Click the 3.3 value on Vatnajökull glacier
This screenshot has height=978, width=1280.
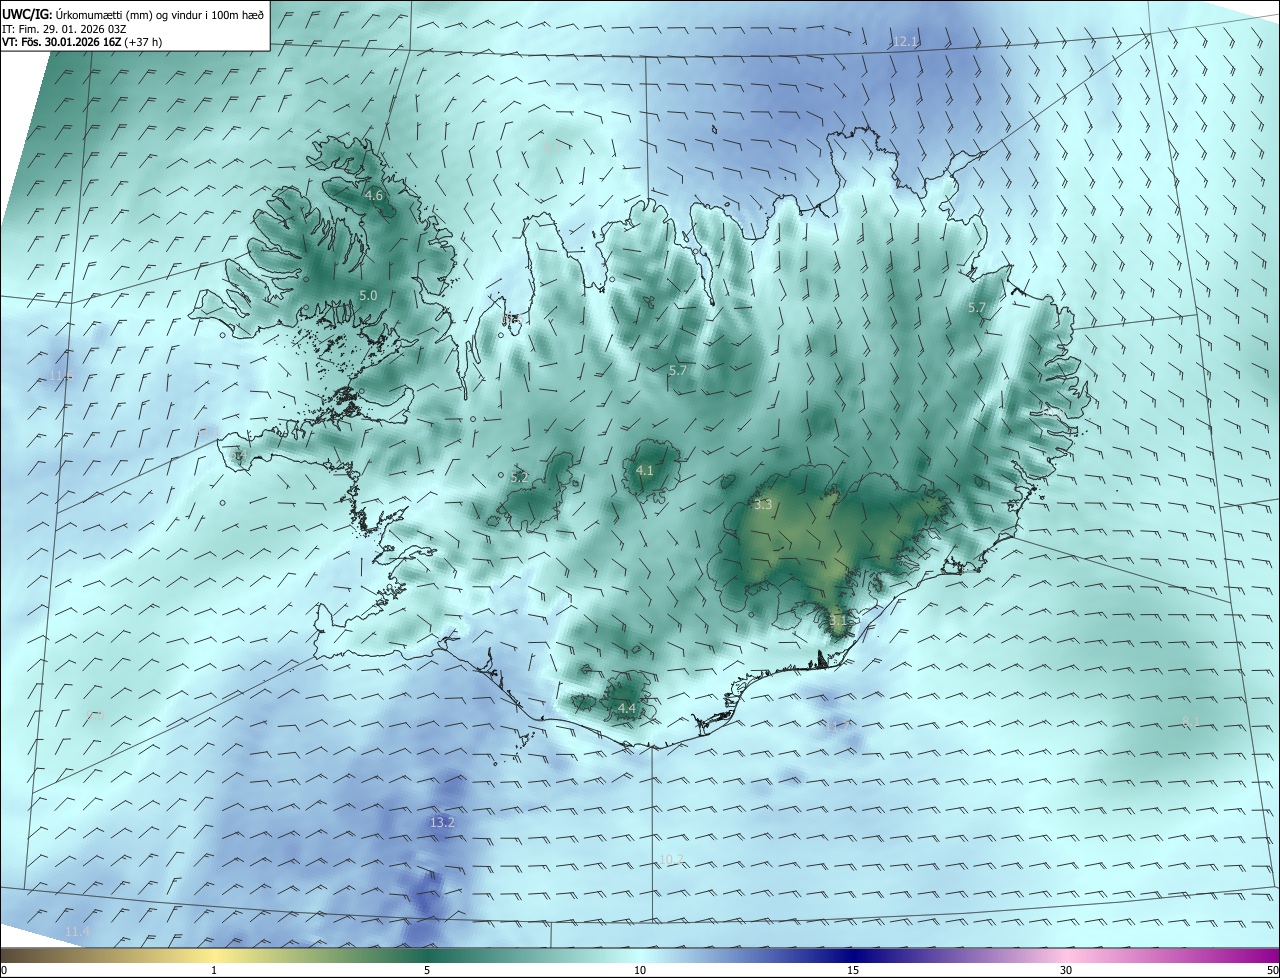[763, 505]
